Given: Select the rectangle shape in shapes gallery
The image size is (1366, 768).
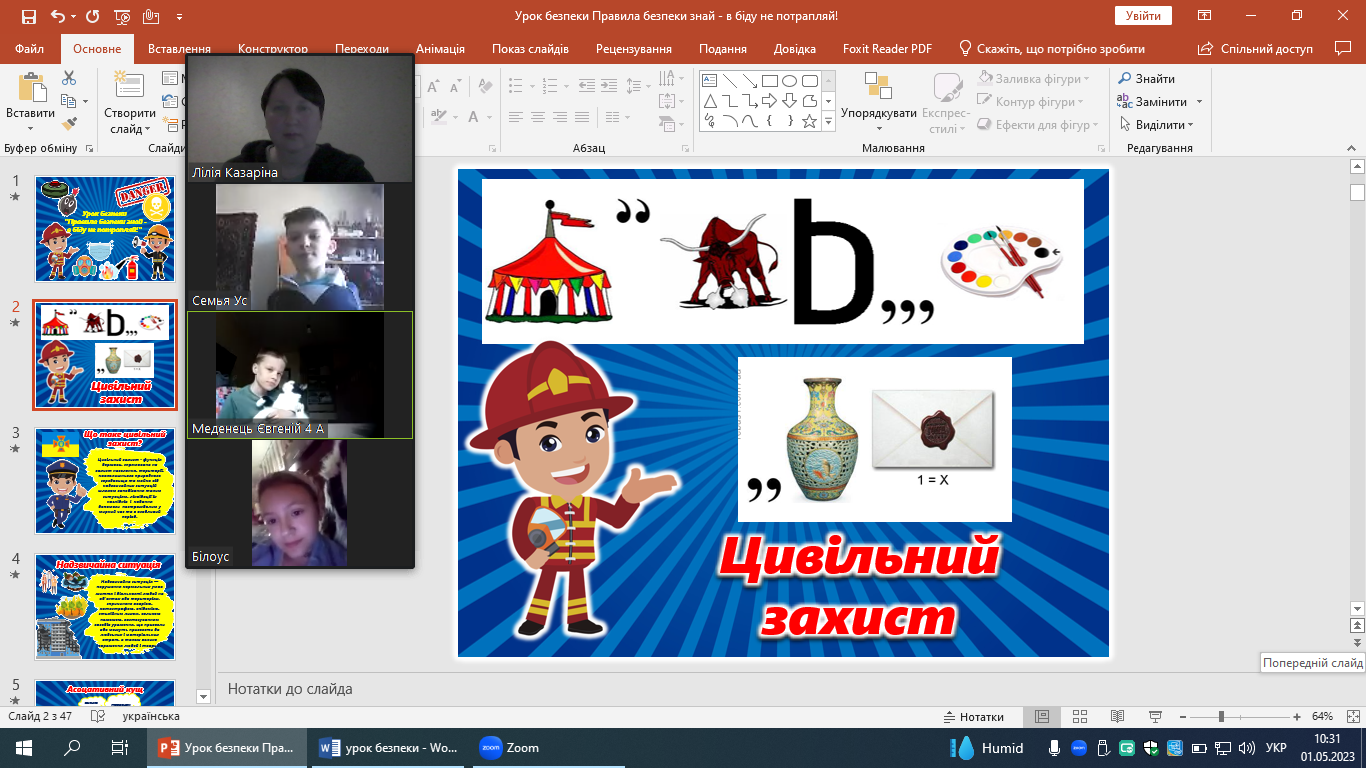Looking at the screenshot, I should coord(770,81).
